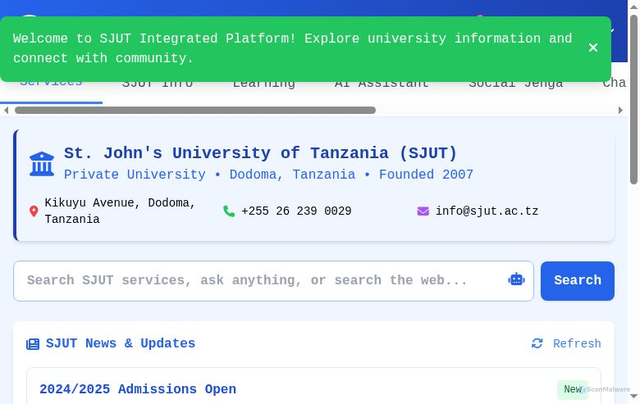
Task: Open the AI Assistant tab
Action: click(x=382, y=84)
